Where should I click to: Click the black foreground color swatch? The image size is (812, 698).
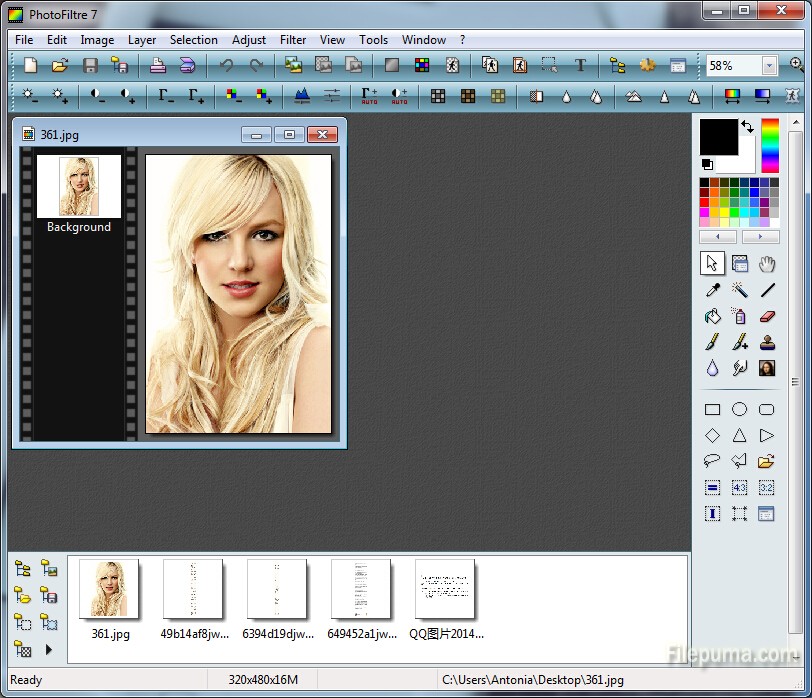[717, 136]
